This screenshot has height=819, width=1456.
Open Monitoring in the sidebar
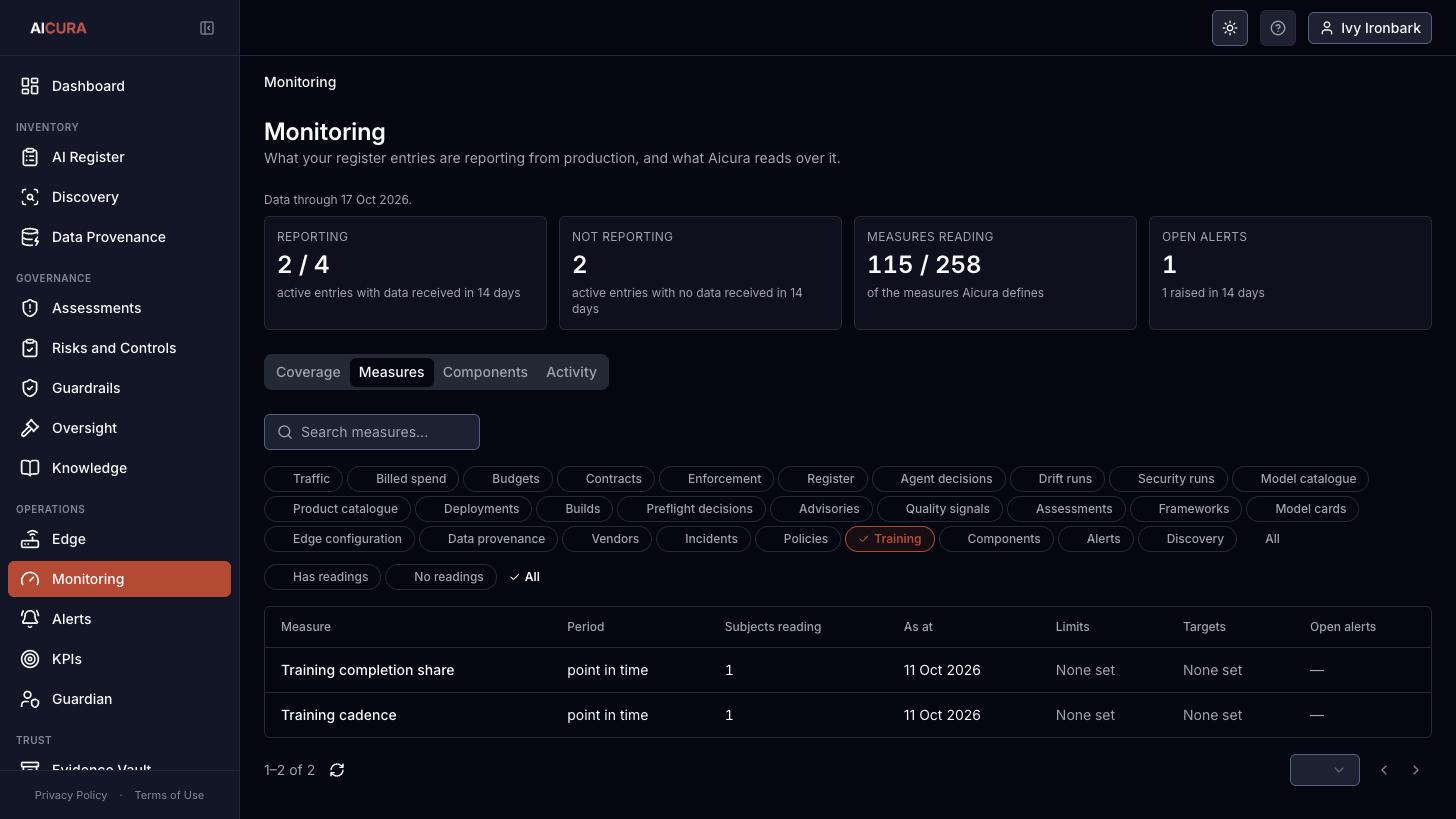pos(119,579)
